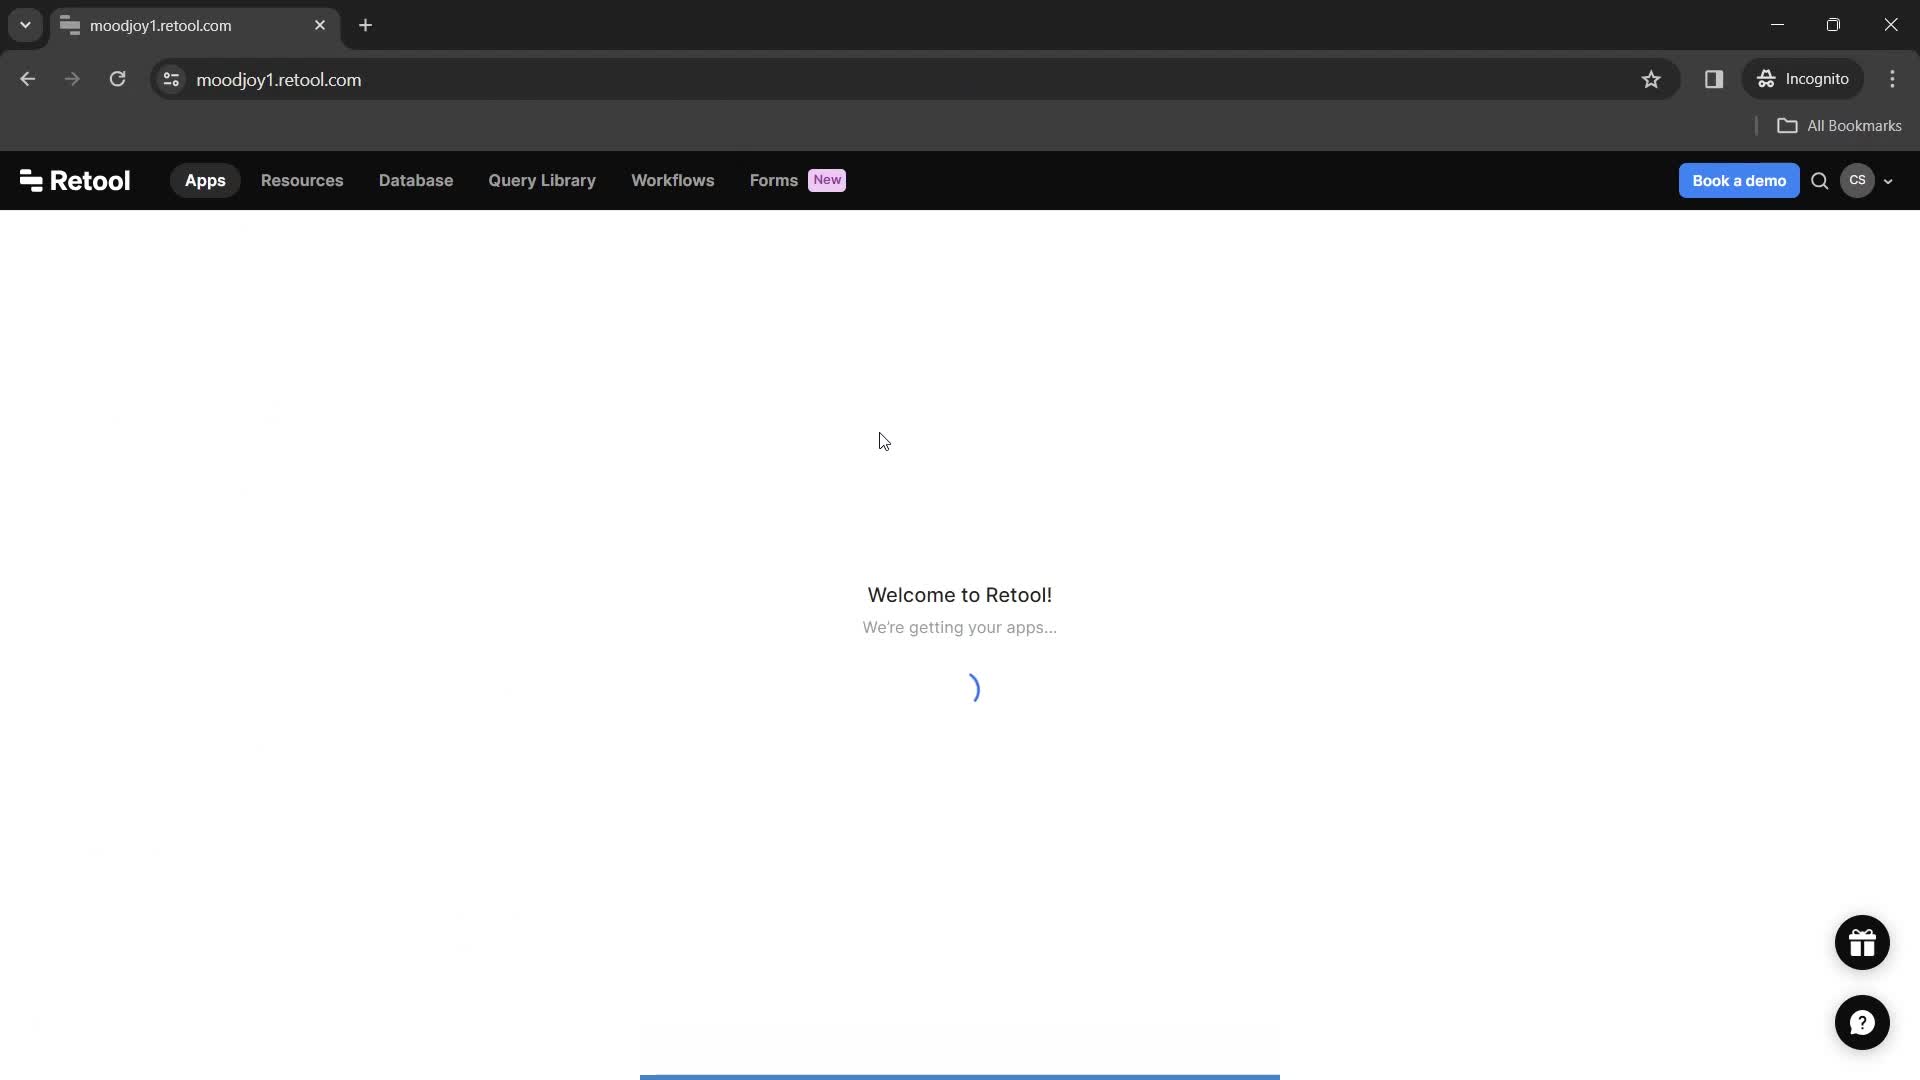Image resolution: width=1920 pixels, height=1080 pixels.
Task: Click the browser tab add button
Action: pos(365,25)
